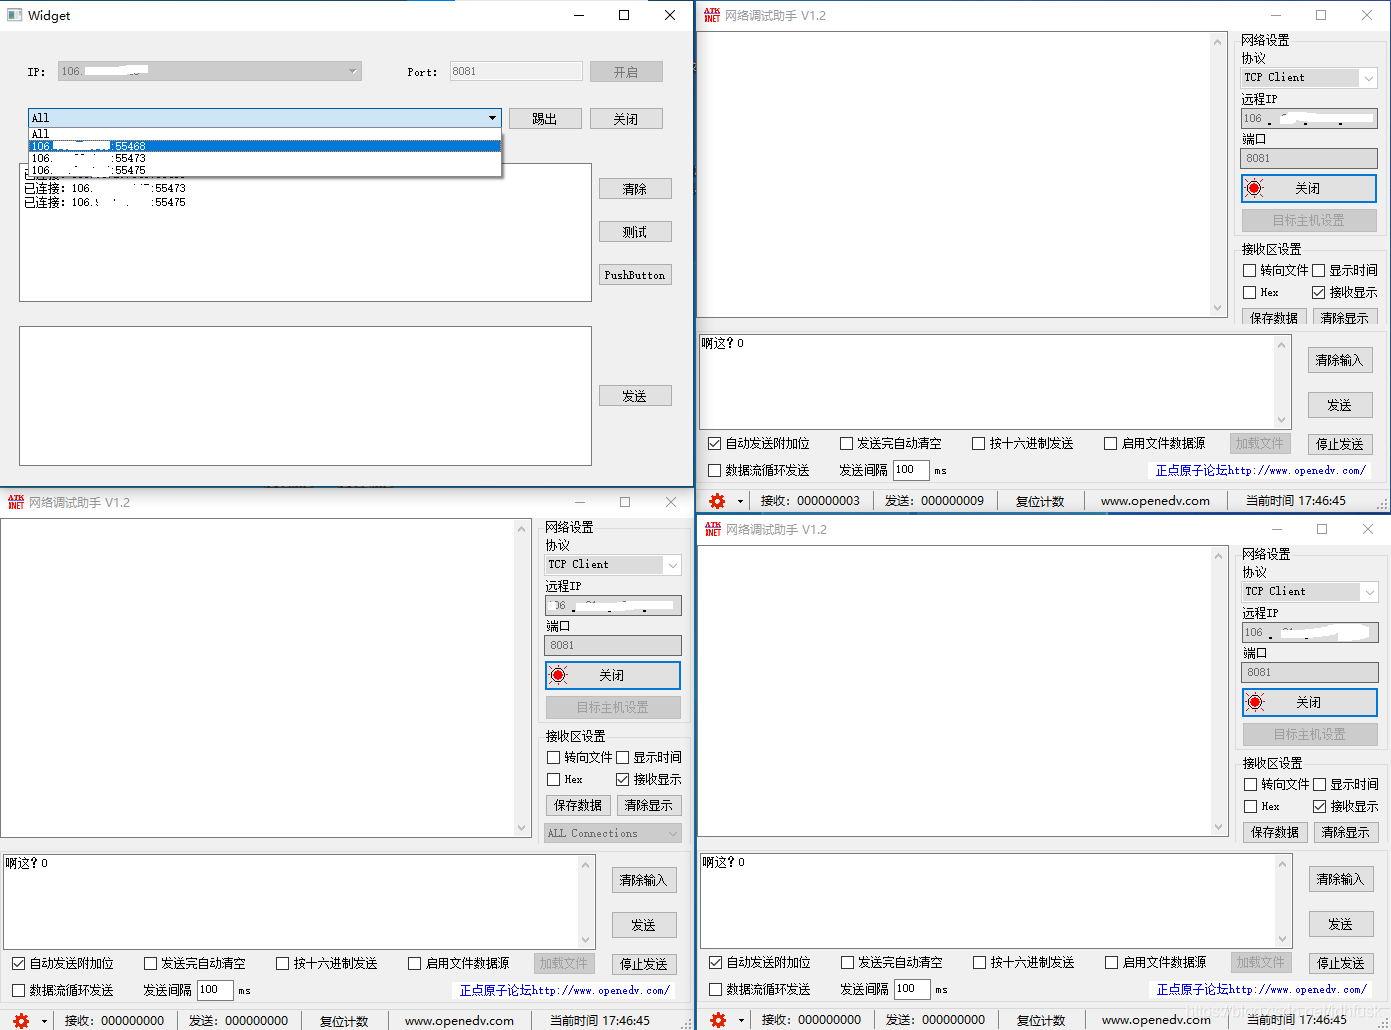
Task: Uncheck 自动发送附加位 in upper-right assistant
Action: coord(715,443)
